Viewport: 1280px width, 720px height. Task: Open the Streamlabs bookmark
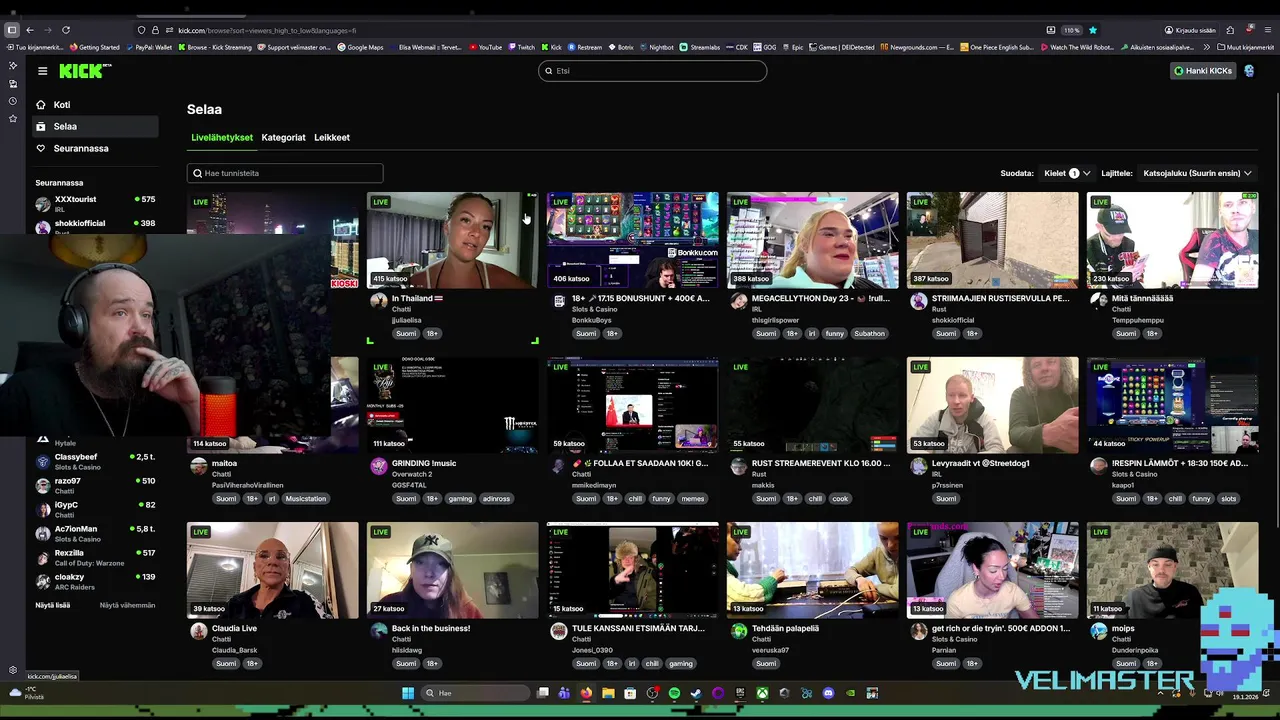[700, 47]
